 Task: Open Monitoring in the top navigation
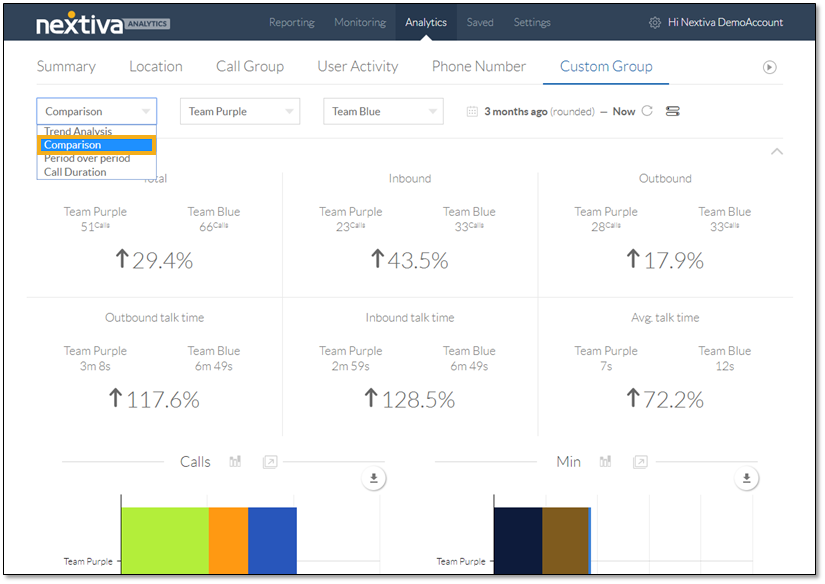(360, 23)
